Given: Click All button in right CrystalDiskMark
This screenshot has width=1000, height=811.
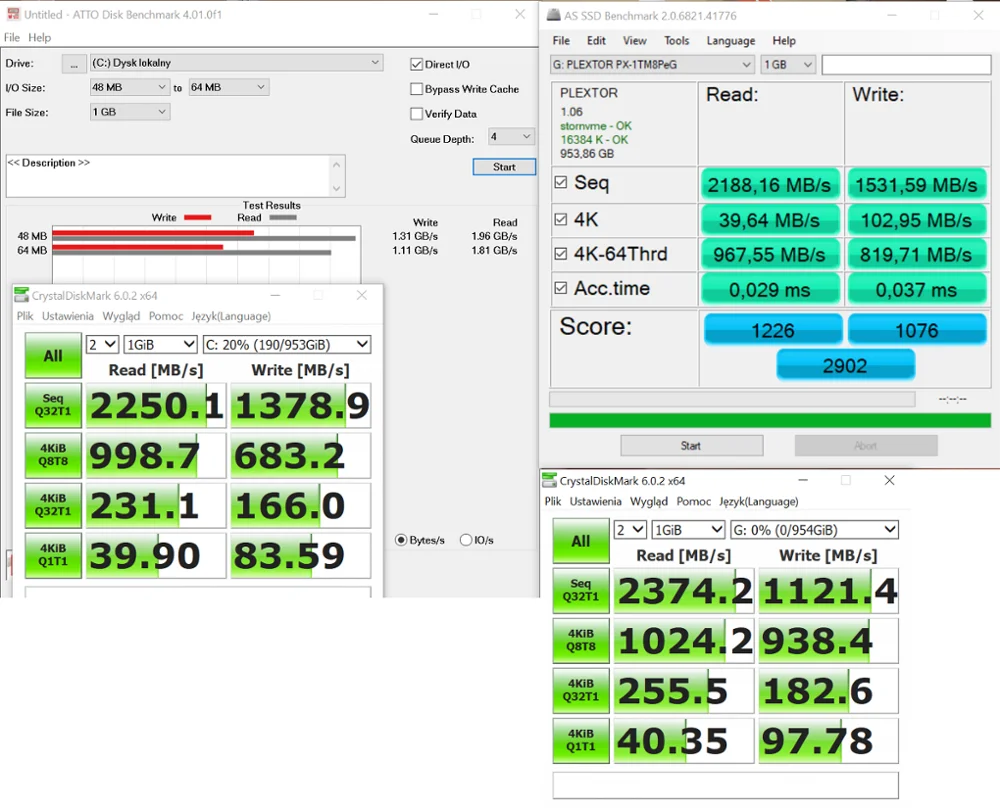Looking at the screenshot, I should [x=580, y=541].
